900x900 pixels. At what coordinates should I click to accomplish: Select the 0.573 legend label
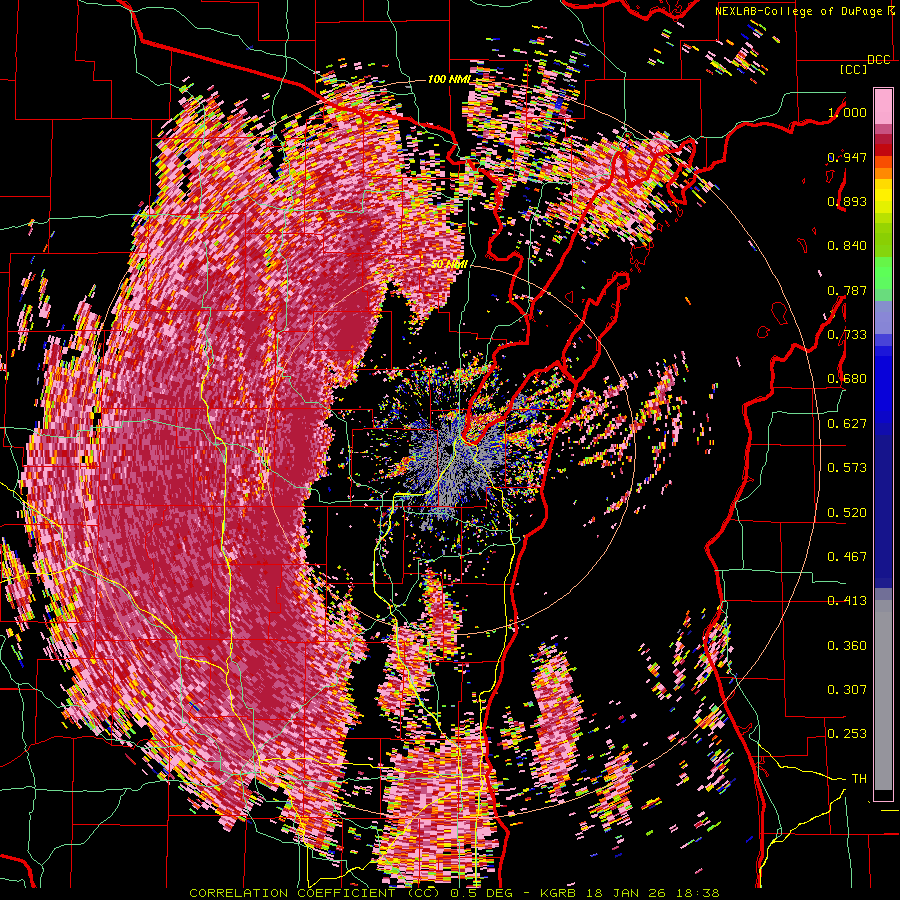[847, 468]
